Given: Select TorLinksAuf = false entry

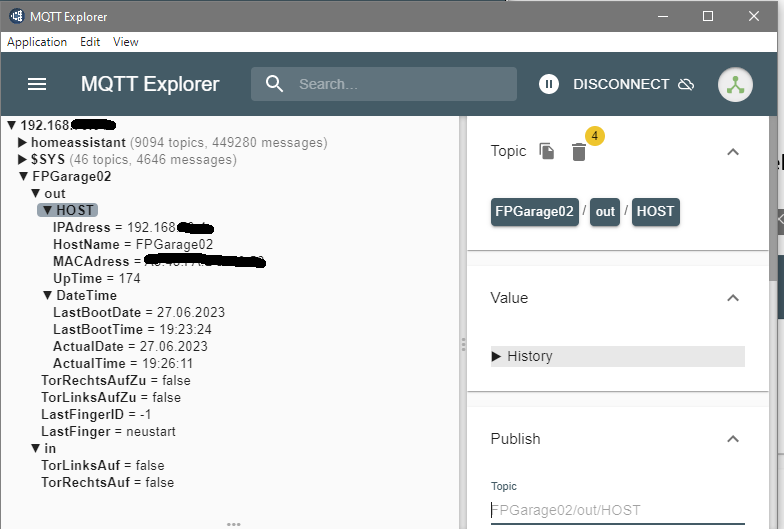Looking at the screenshot, I should [x=102, y=466].
